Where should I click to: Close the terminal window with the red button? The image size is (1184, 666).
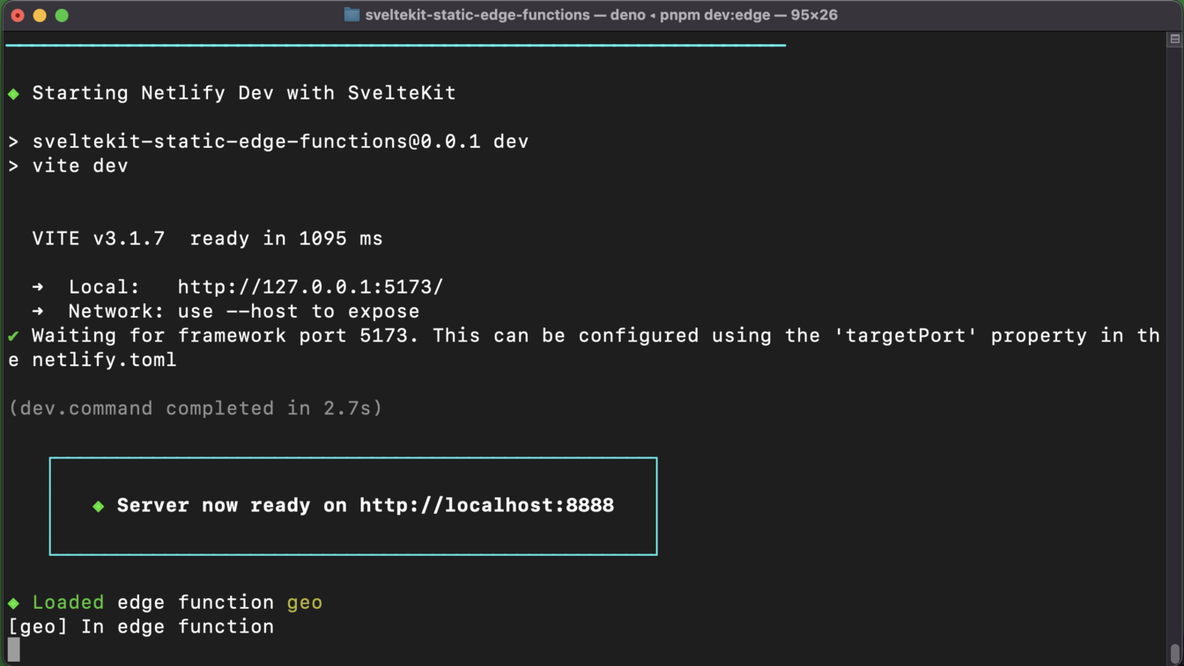coord(18,15)
